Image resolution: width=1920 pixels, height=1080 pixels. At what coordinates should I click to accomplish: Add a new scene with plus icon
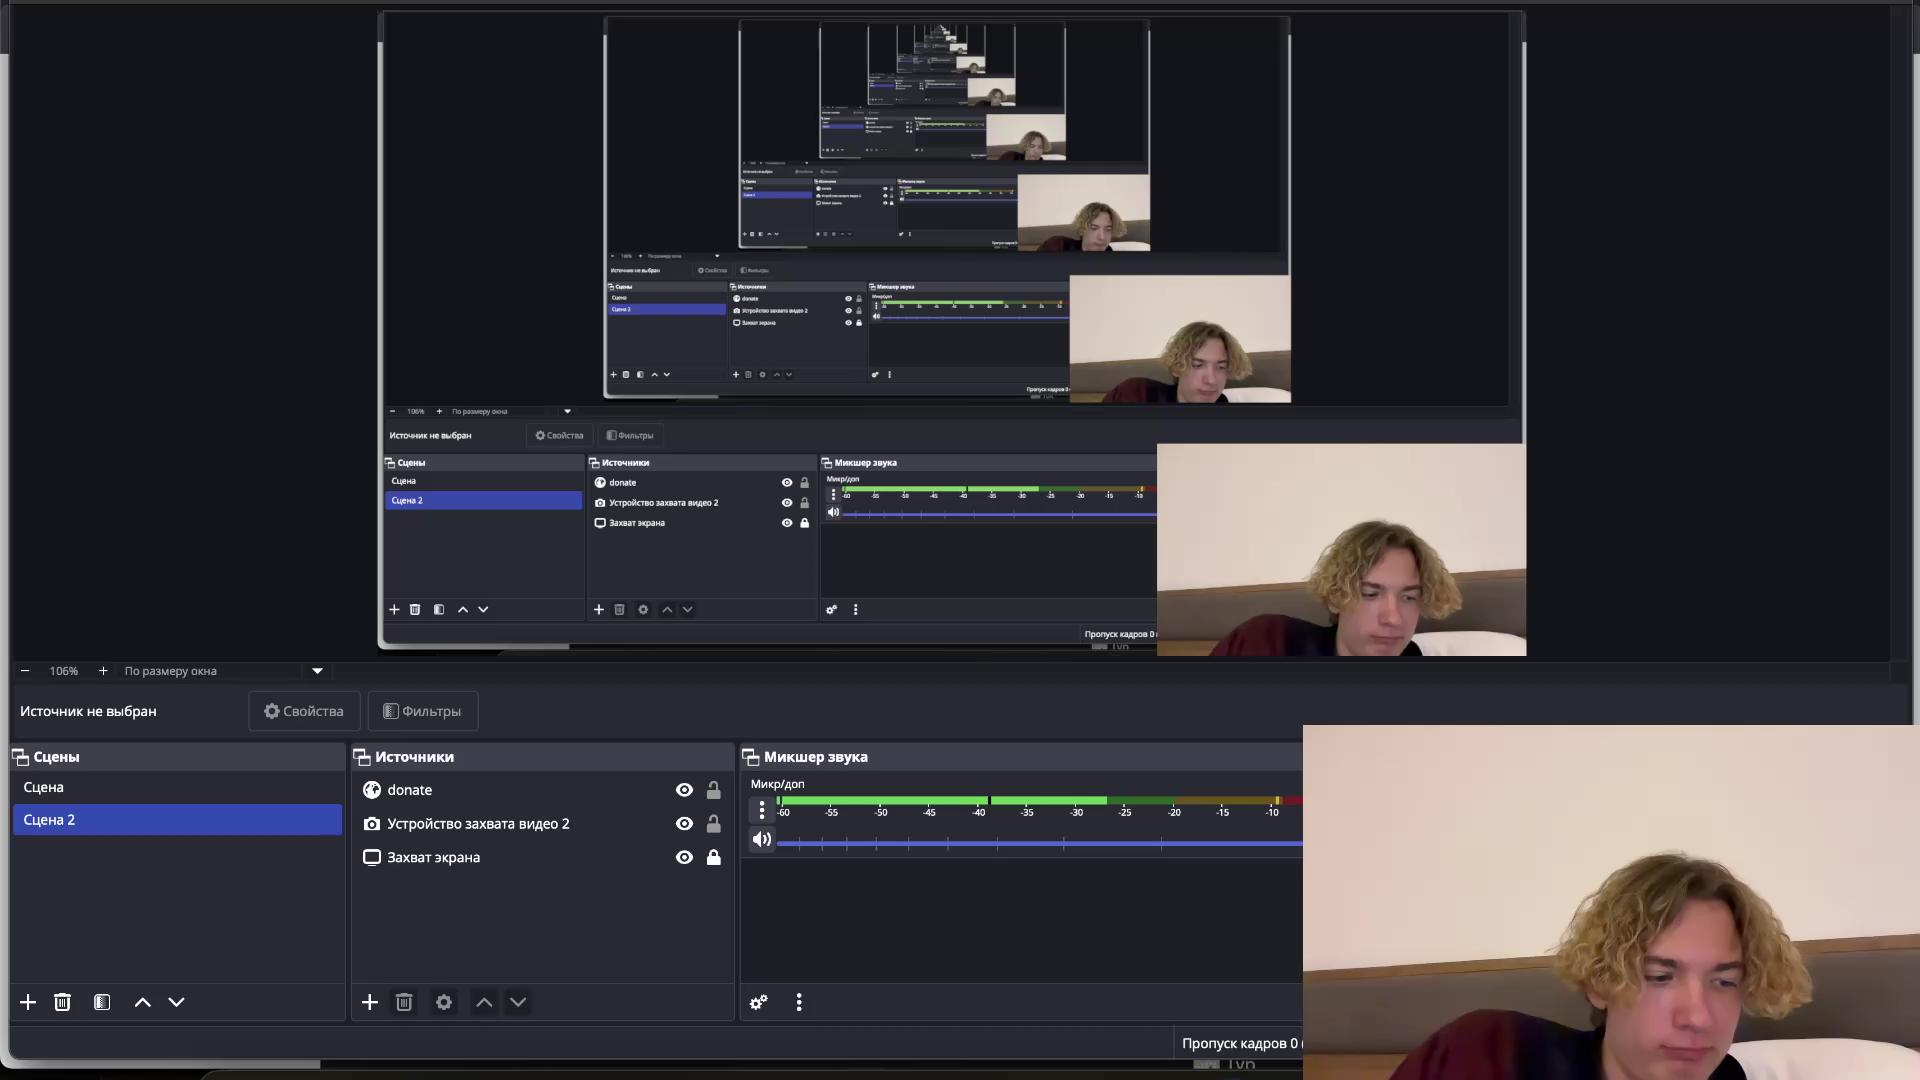pos(28,1002)
